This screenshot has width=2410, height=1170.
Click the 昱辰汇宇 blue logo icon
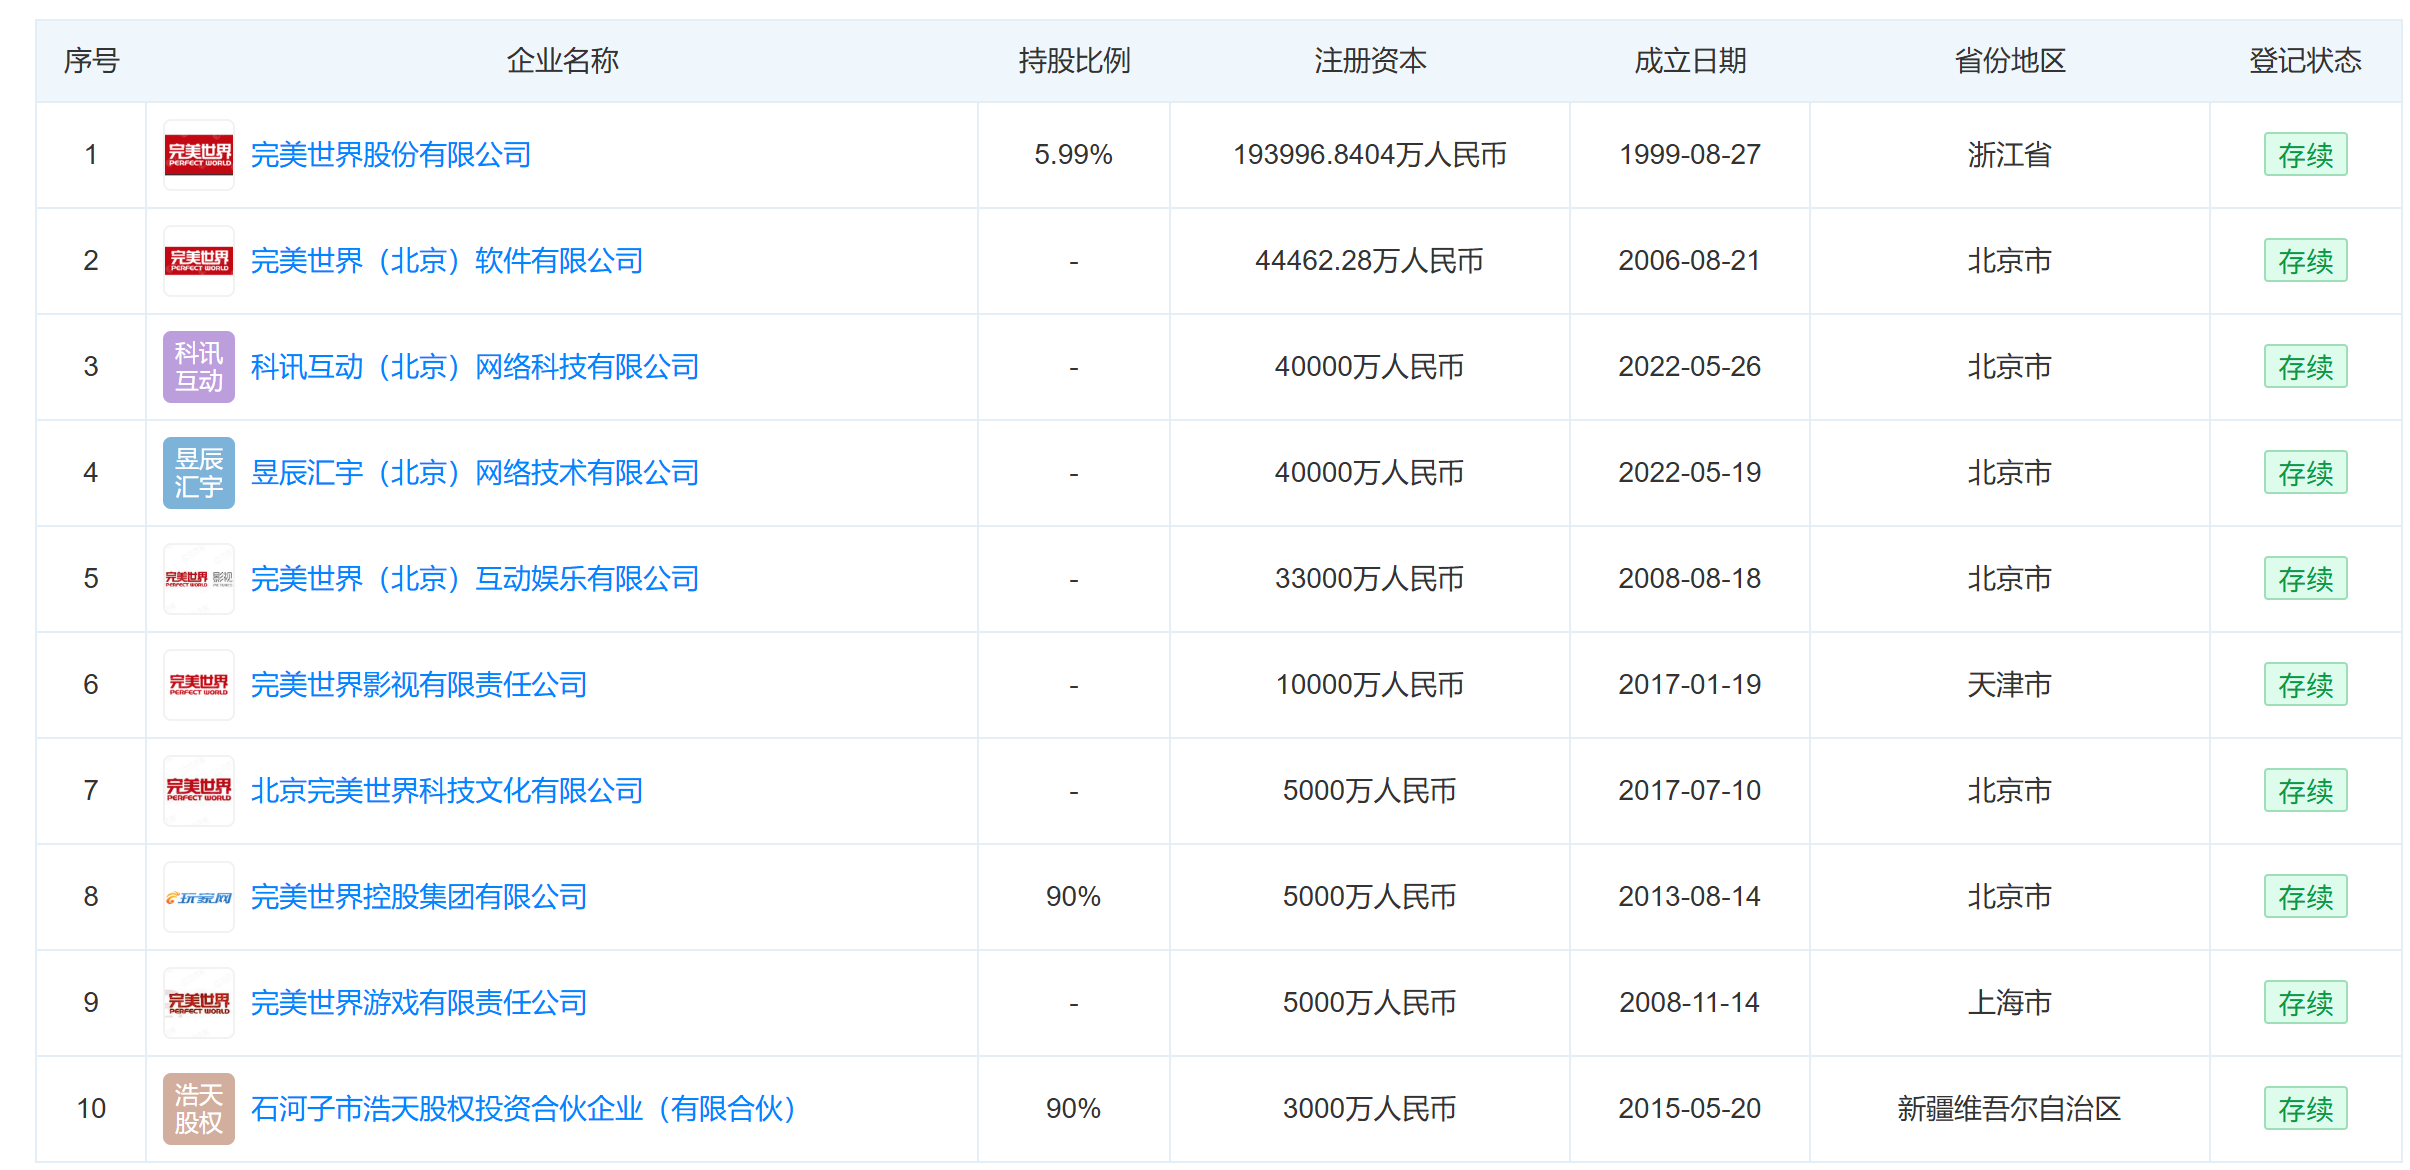[199, 473]
